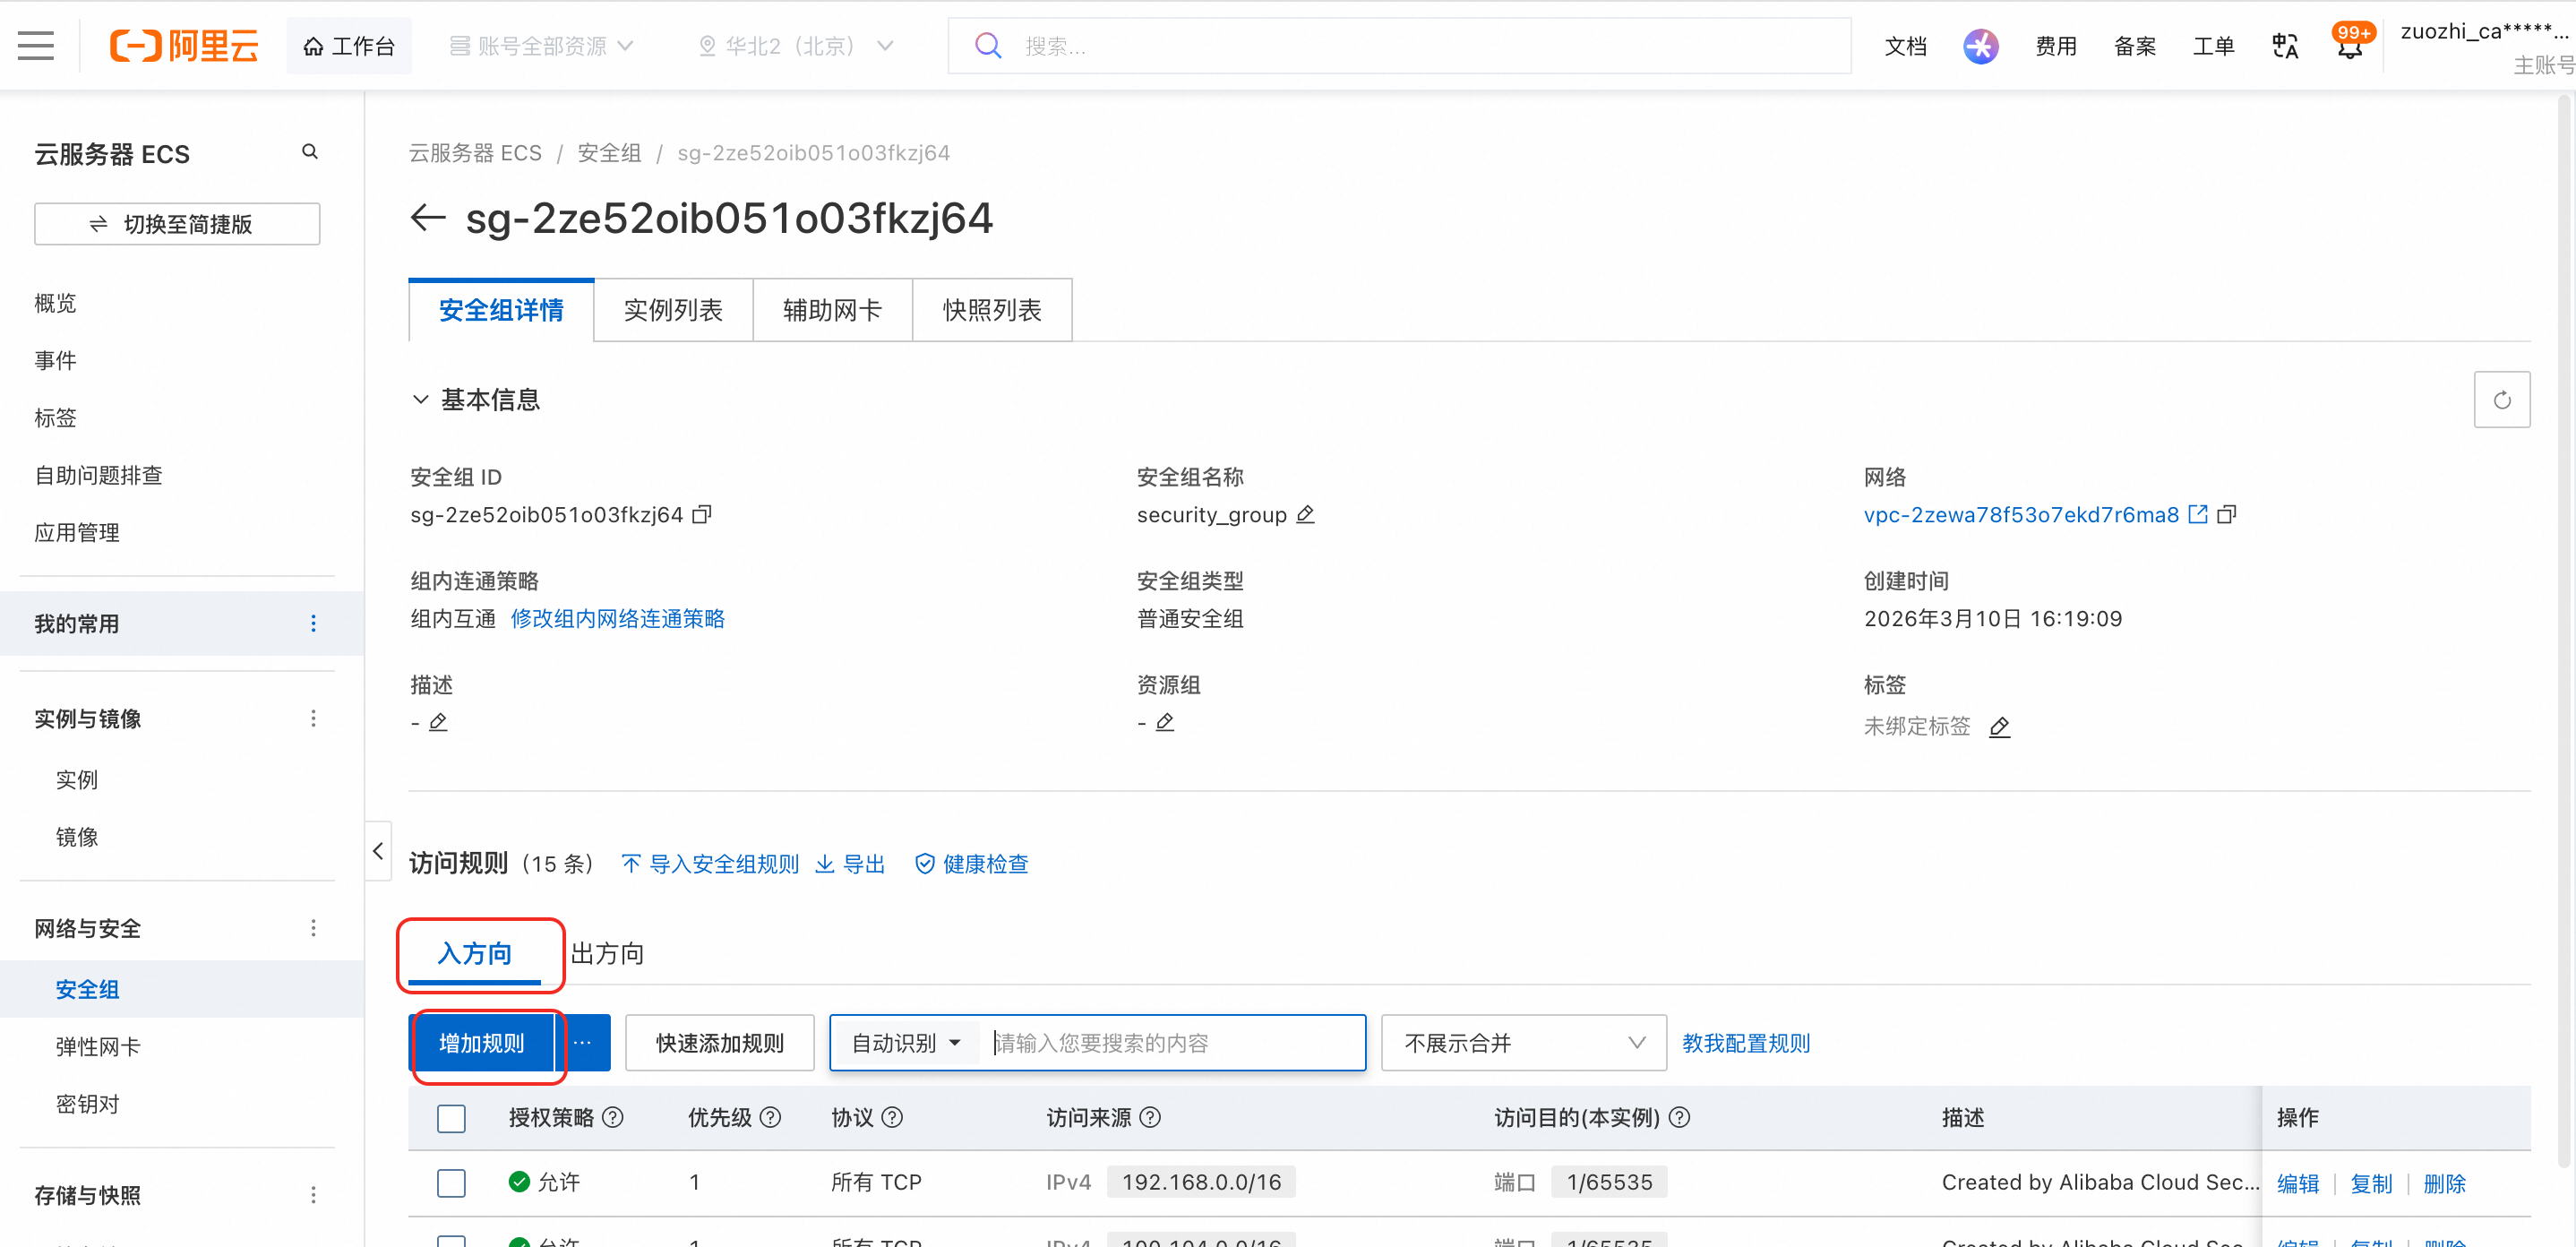
Task: Click 快速添加规则 button
Action: [x=720, y=1043]
